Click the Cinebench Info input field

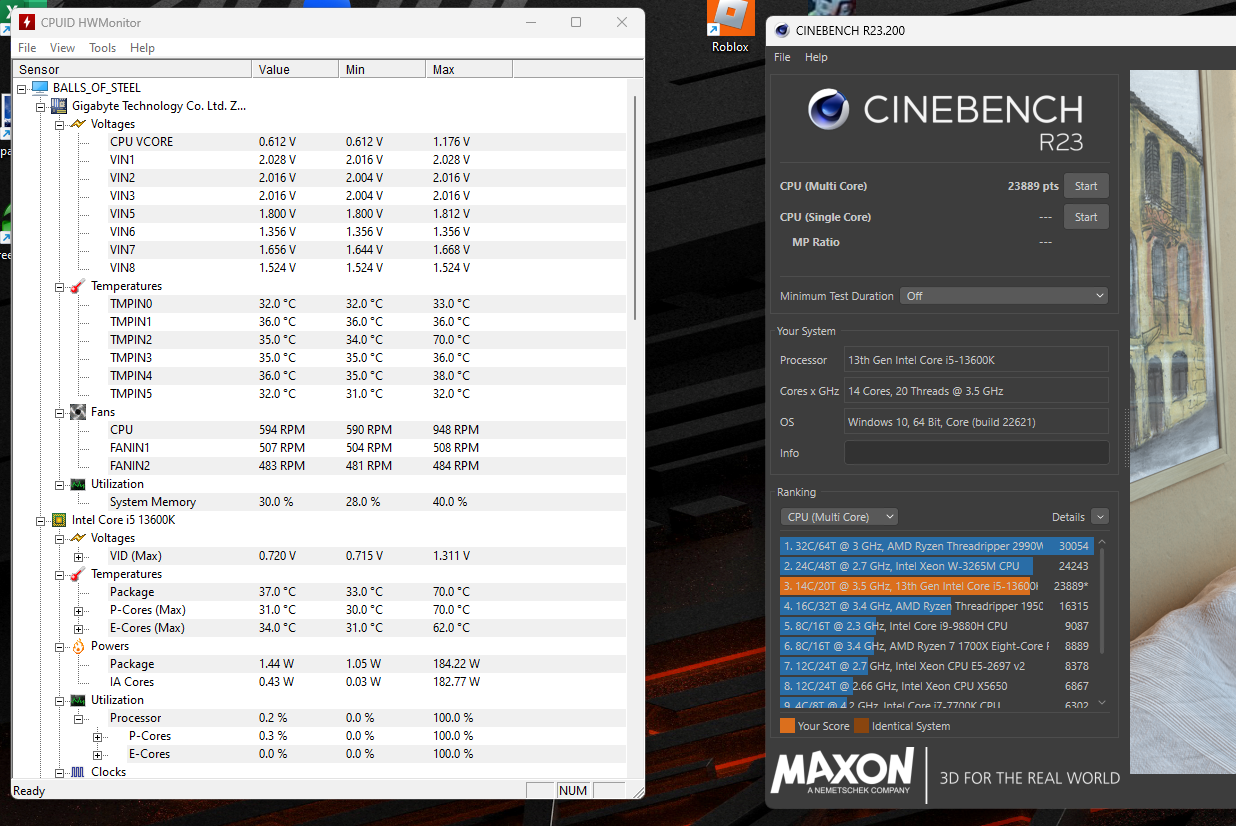[977, 453]
